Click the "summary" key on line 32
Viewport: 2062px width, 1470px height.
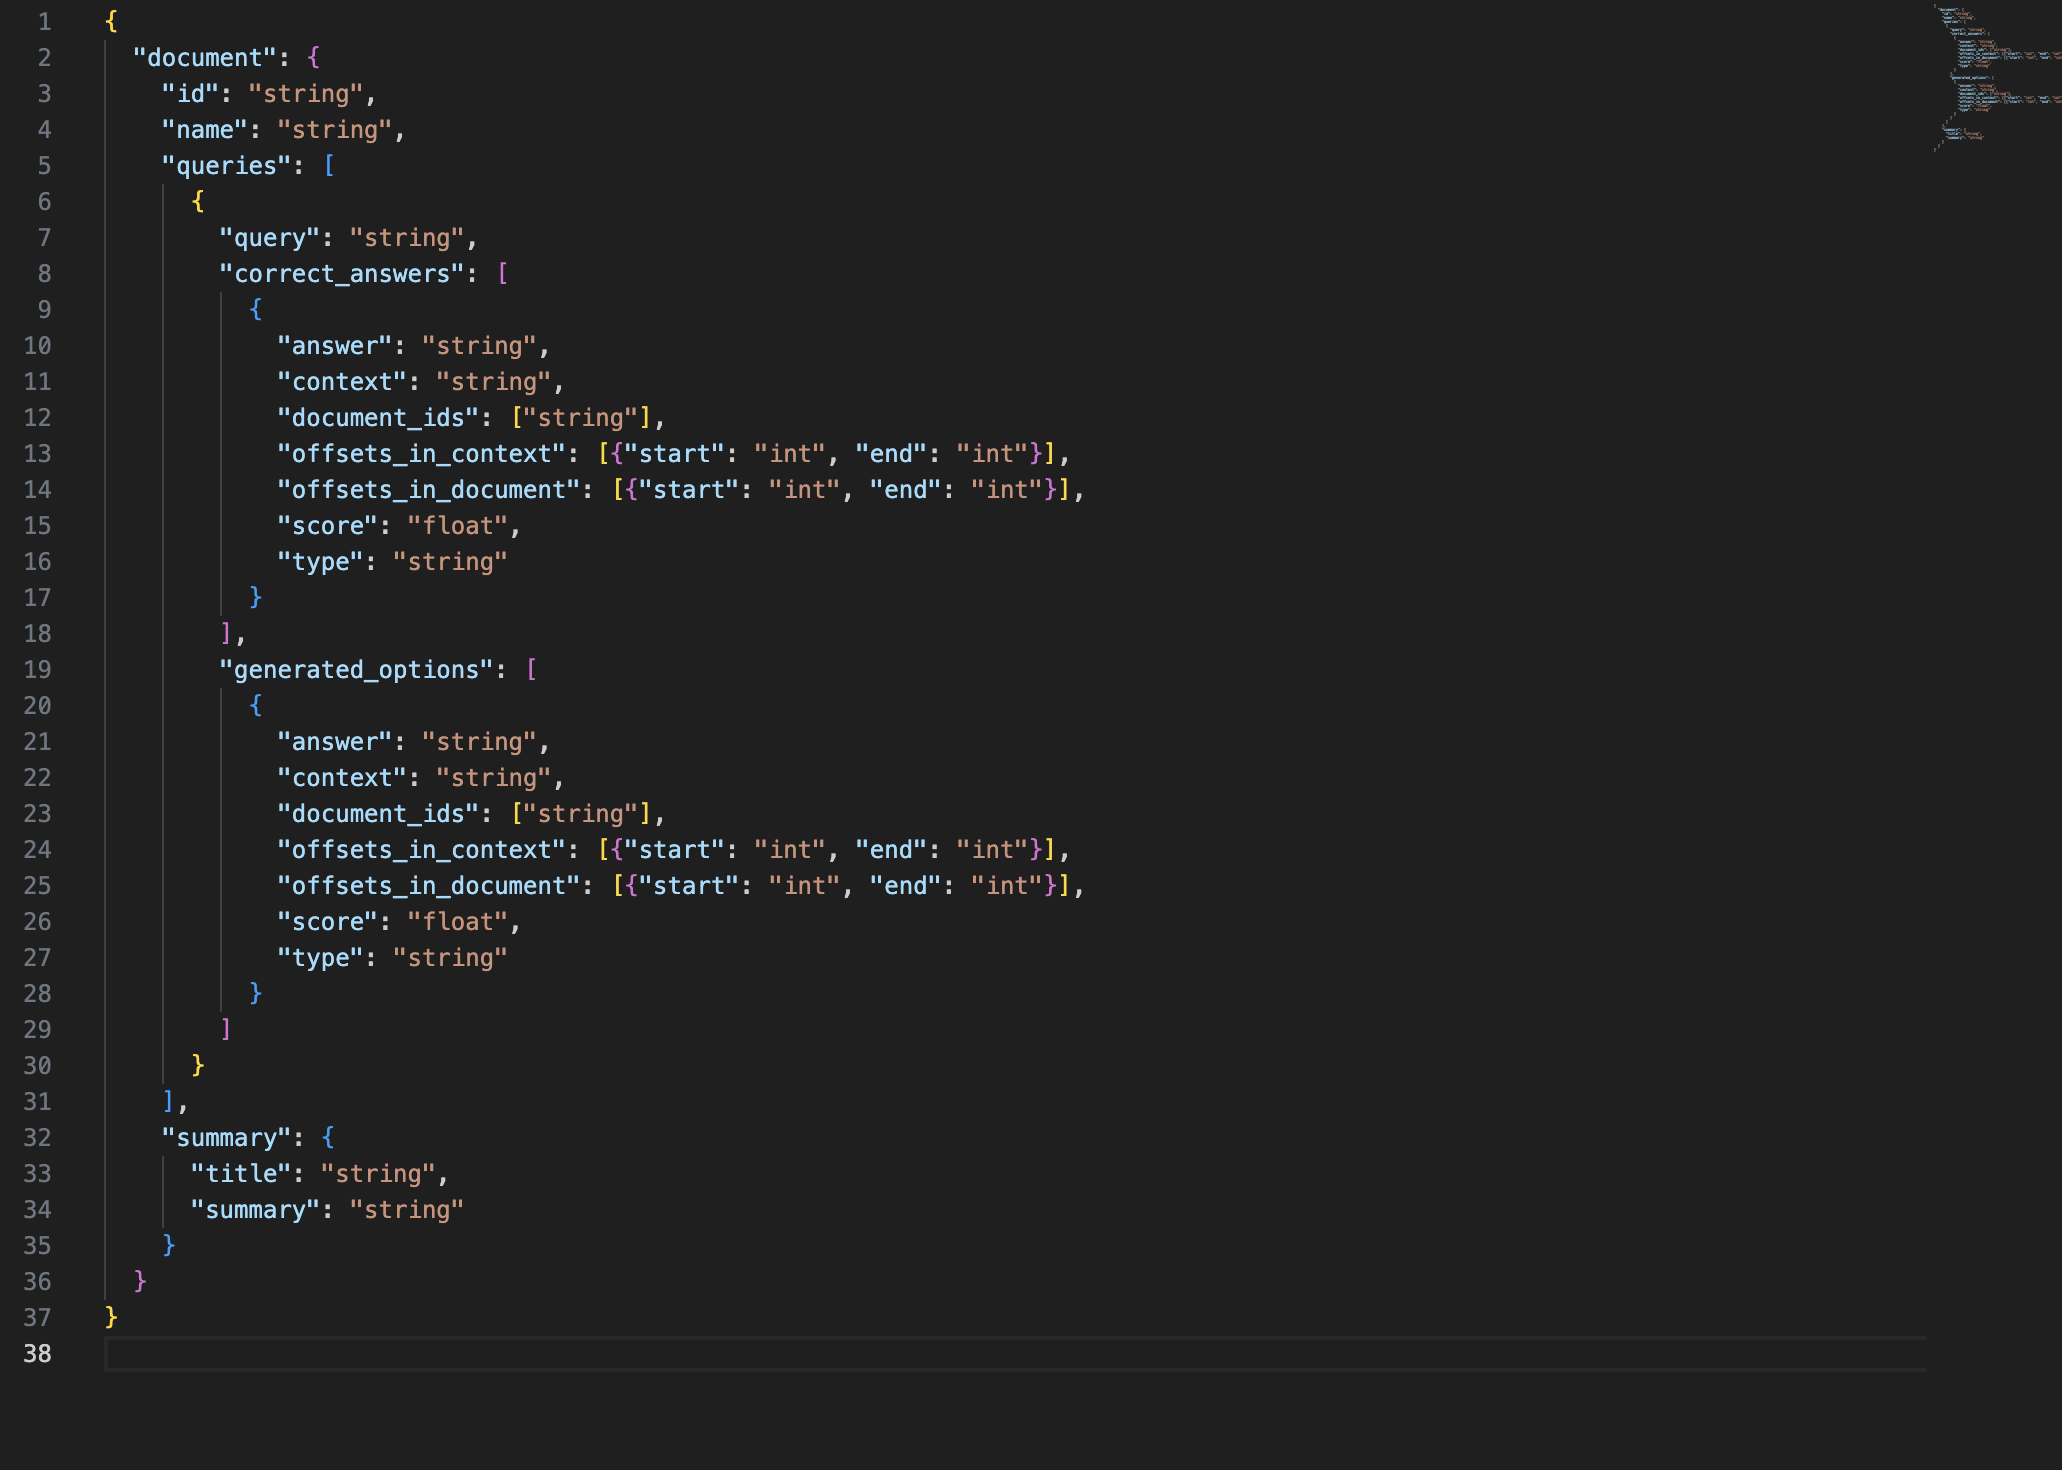click(x=226, y=1138)
